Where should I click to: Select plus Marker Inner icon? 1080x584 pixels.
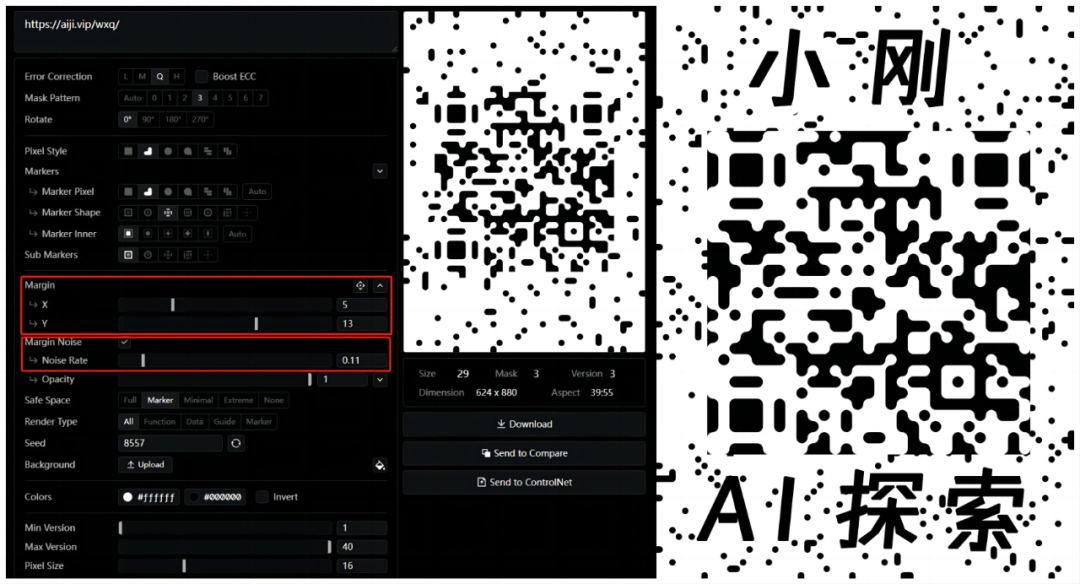(168, 234)
